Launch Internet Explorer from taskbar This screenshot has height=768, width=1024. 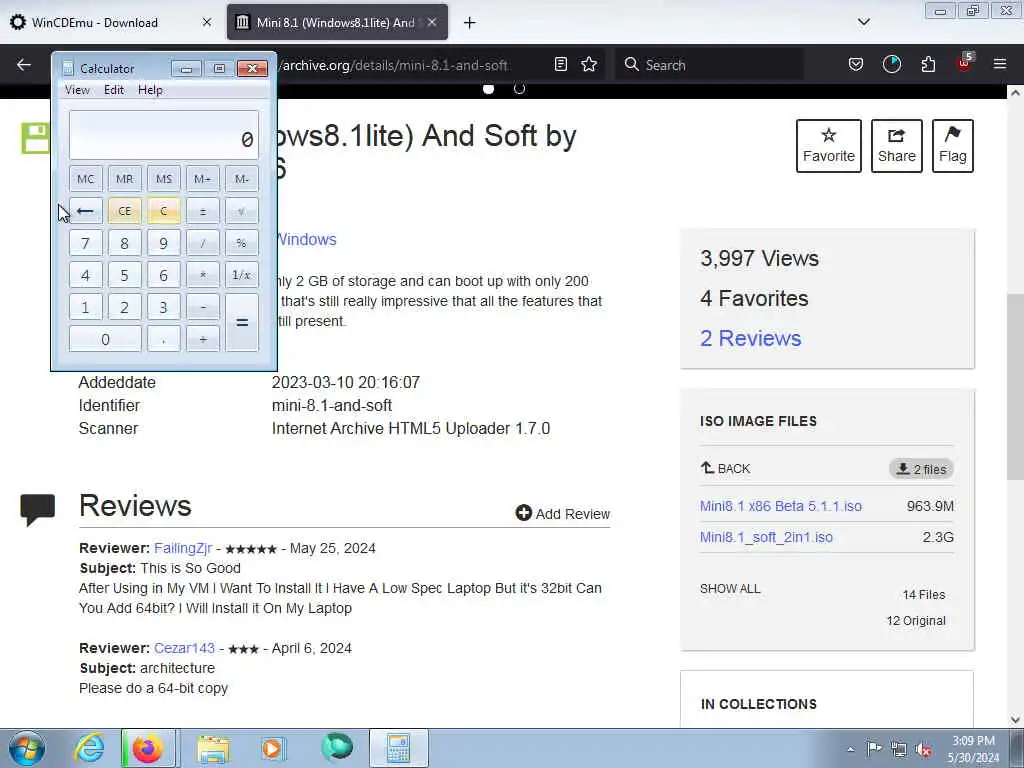[89, 748]
